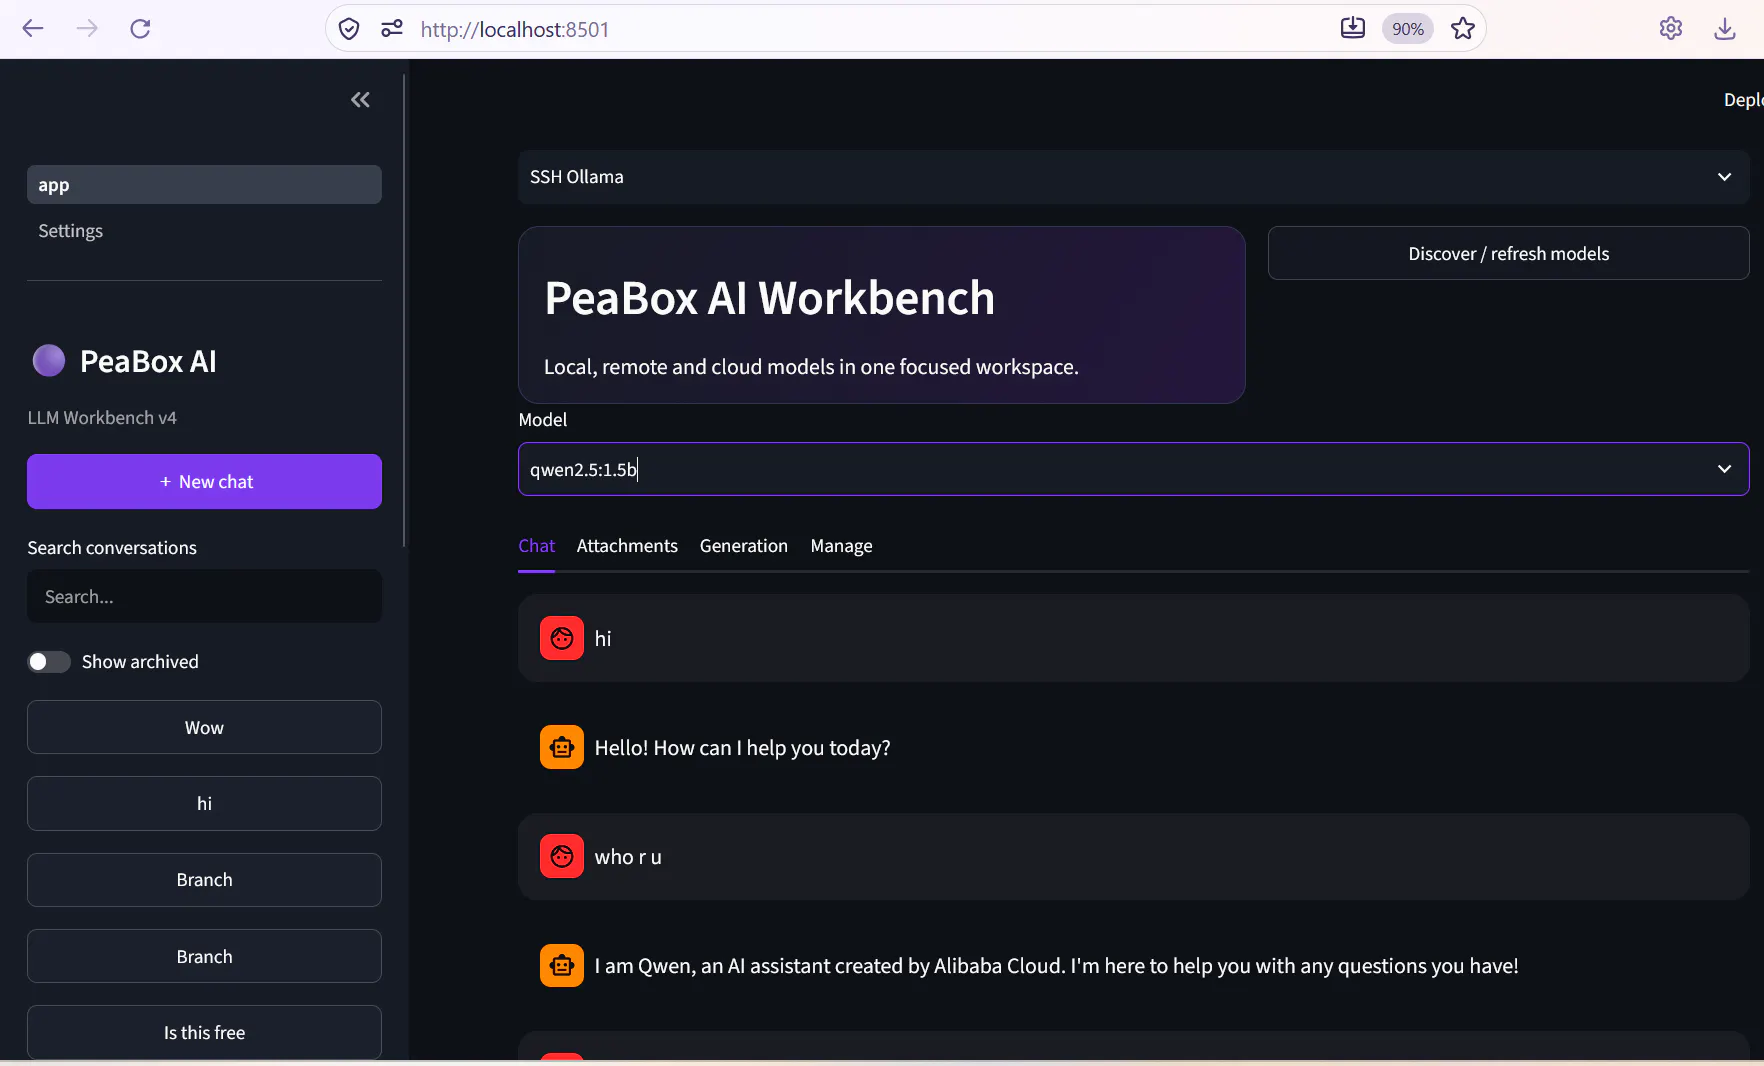Open site permissions icon in address bar

[x=392, y=29]
